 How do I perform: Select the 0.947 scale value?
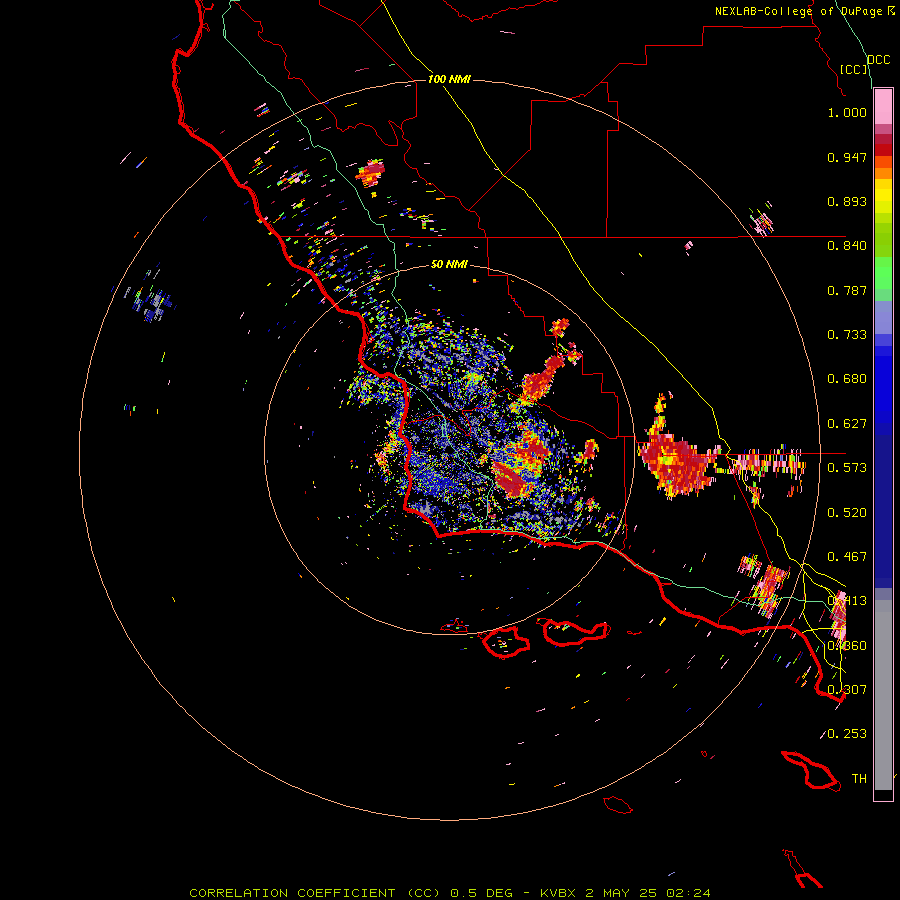tap(847, 157)
